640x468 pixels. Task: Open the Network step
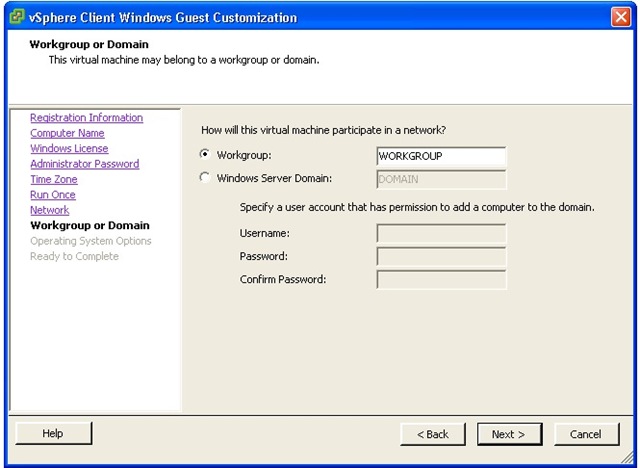pyautogui.click(x=50, y=210)
